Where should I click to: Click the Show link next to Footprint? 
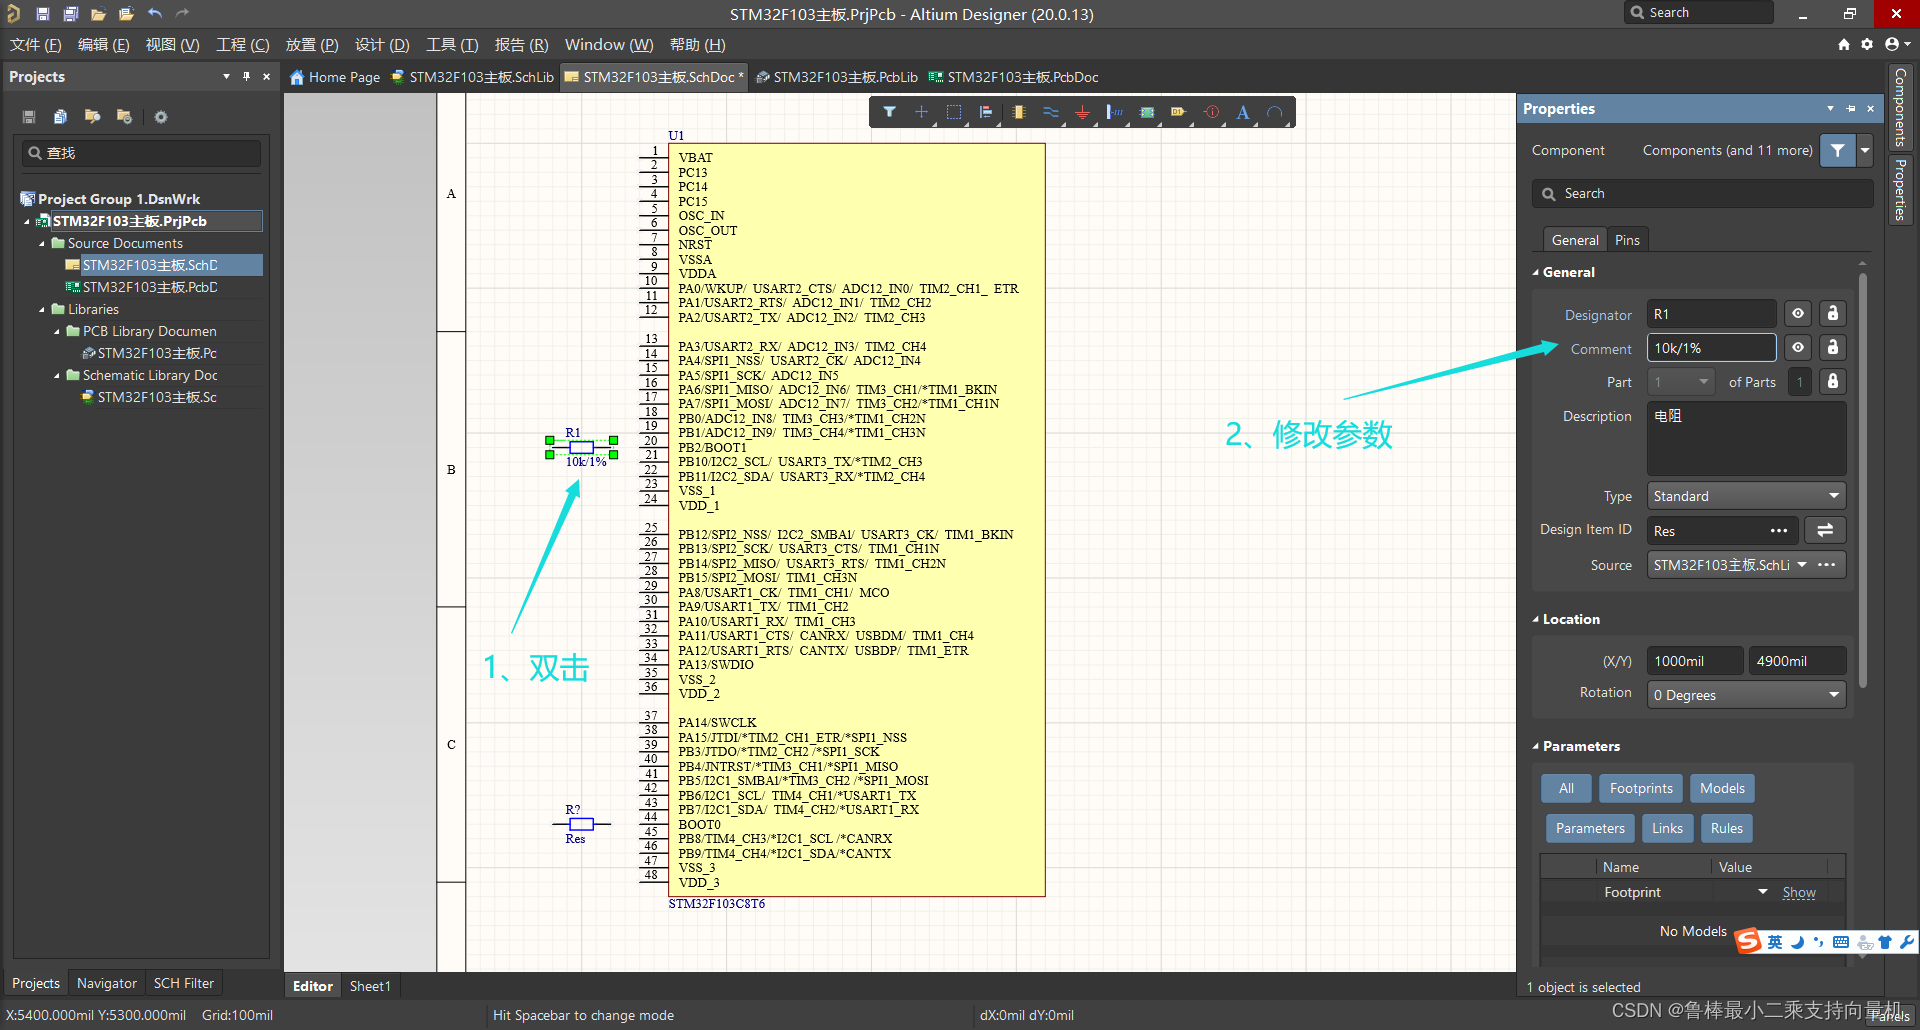click(1798, 893)
